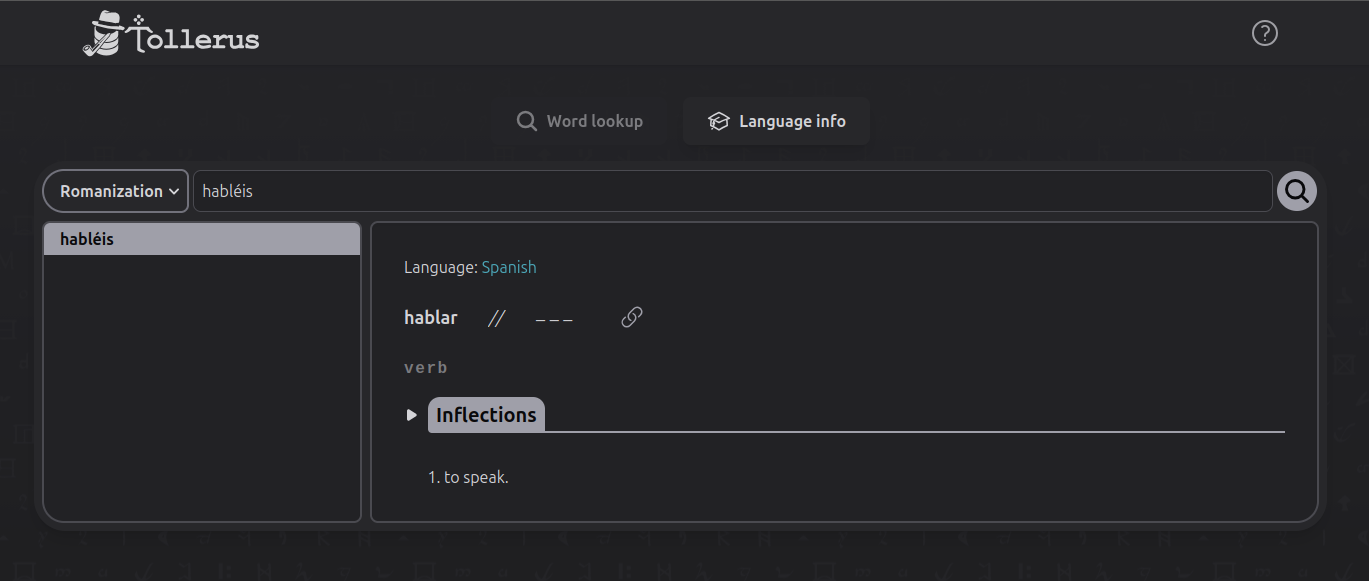
Task: Expand the Inflections disclosure triangle
Action: click(x=412, y=413)
